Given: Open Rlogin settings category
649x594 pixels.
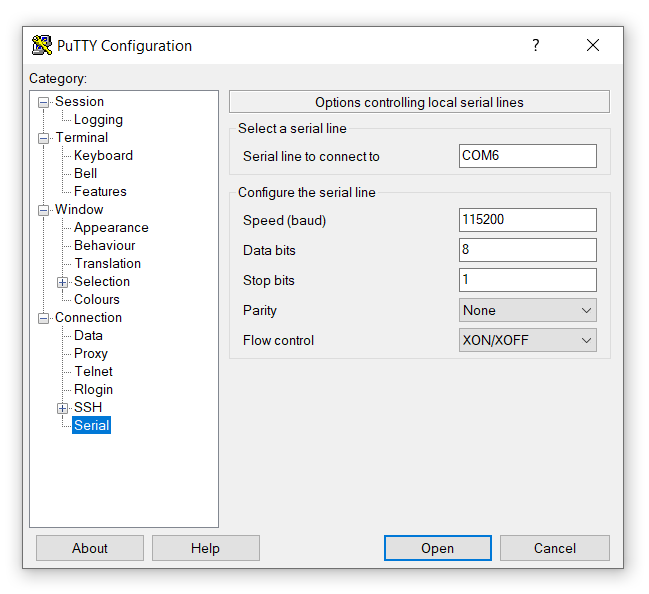Looking at the screenshot, I should 93,390.
